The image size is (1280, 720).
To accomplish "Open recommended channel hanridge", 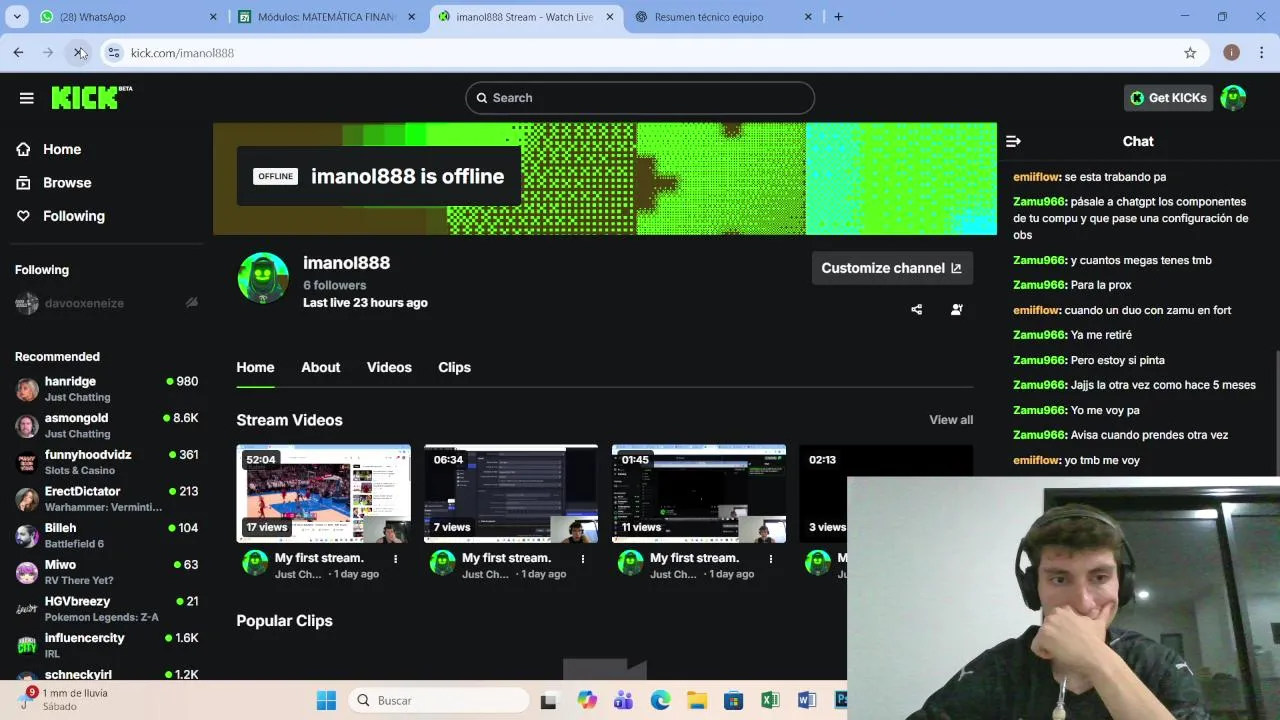I will [106, 389].
